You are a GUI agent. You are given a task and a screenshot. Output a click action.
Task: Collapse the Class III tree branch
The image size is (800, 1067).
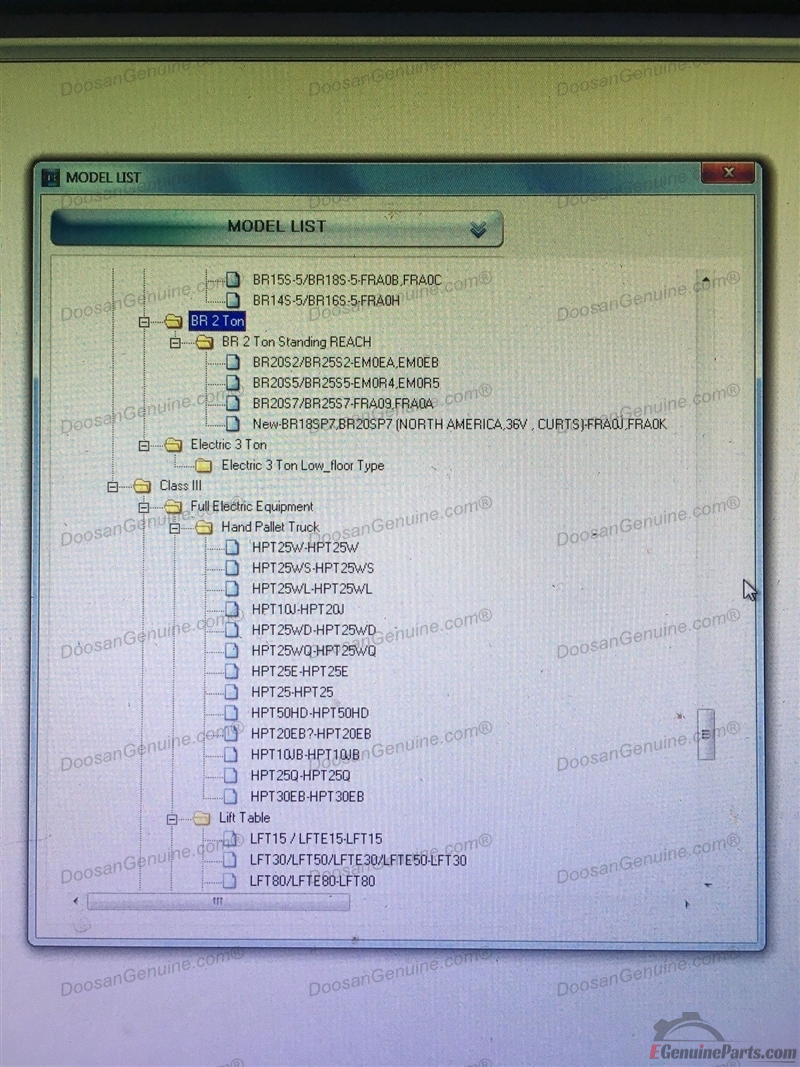(x=113, y=486)
